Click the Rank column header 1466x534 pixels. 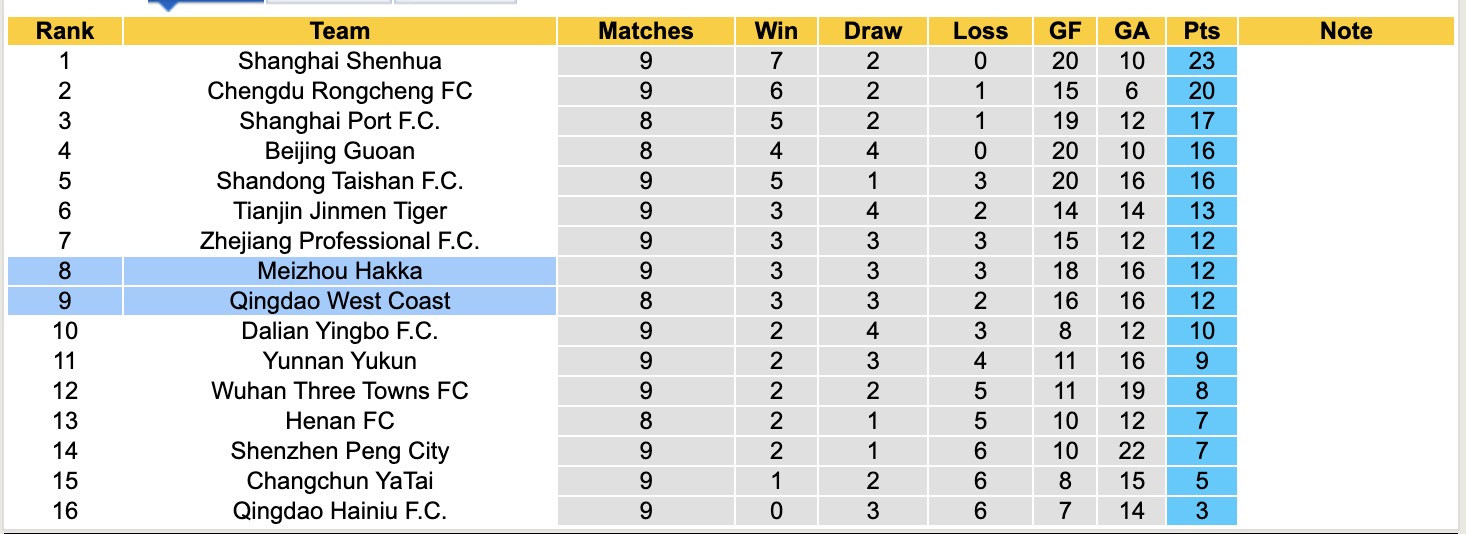pos(65,31)
